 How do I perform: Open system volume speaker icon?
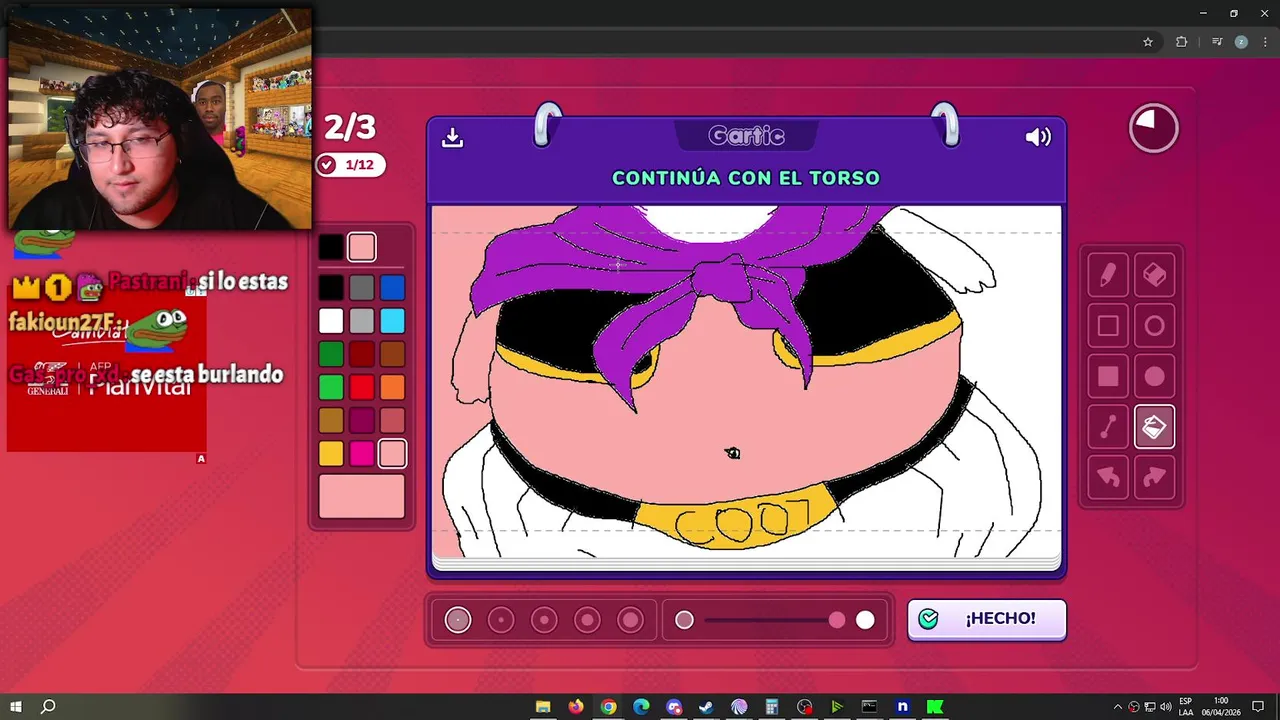click(1166, 707)
